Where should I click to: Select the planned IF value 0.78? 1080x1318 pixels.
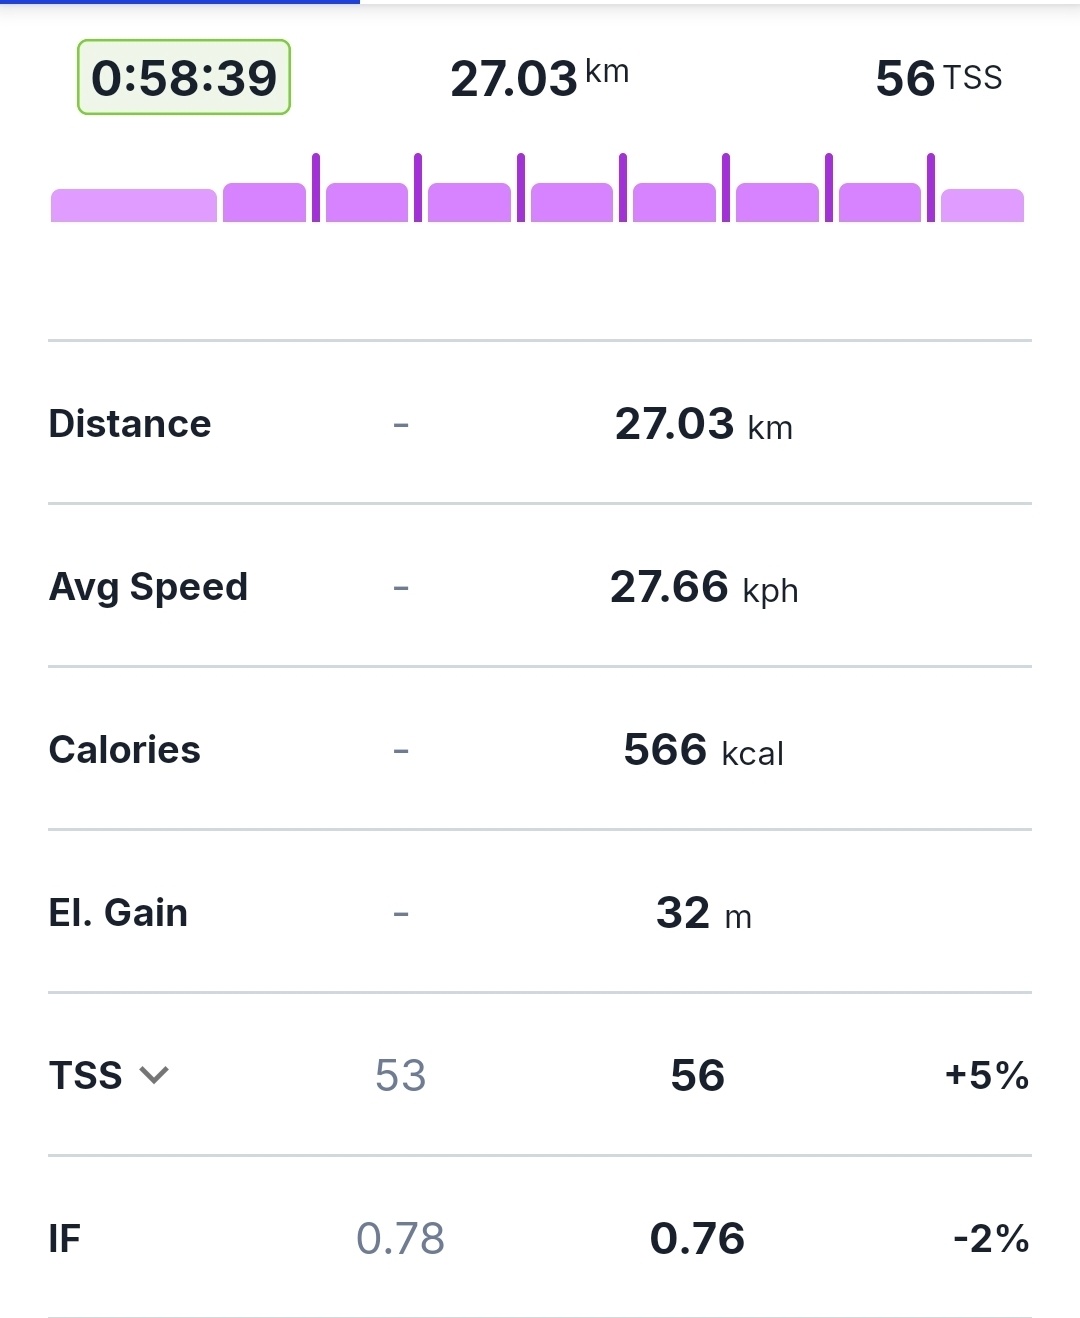point(400,1239)
